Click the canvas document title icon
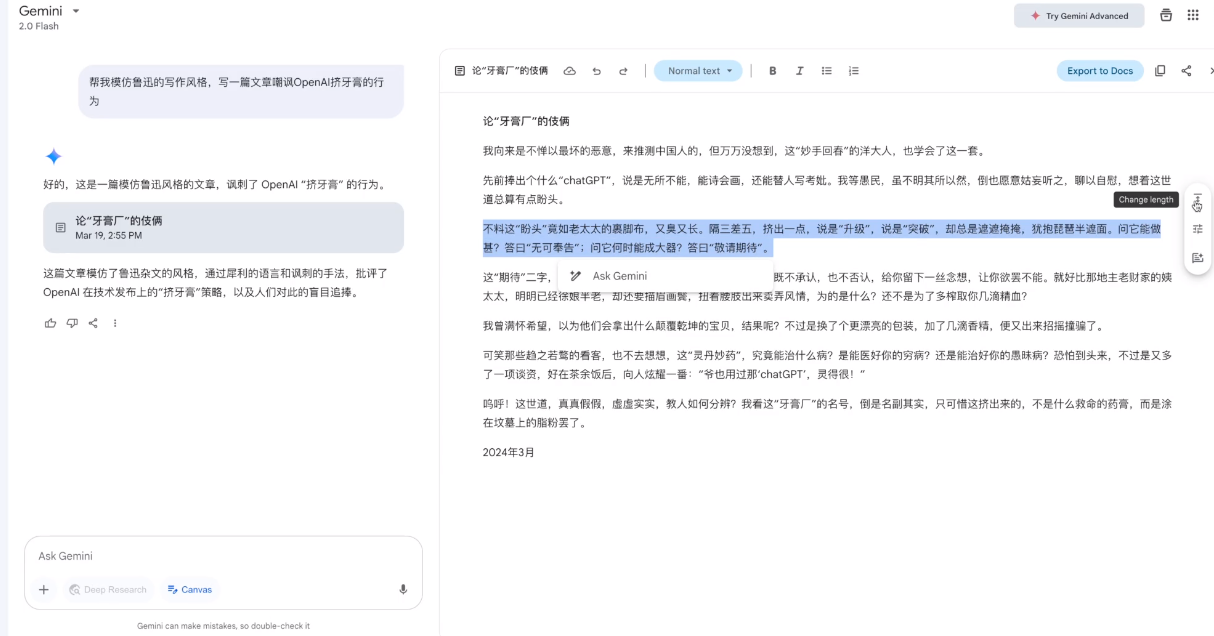The width and height of the screenshot is (1214, 636). (x=460, y=71)
